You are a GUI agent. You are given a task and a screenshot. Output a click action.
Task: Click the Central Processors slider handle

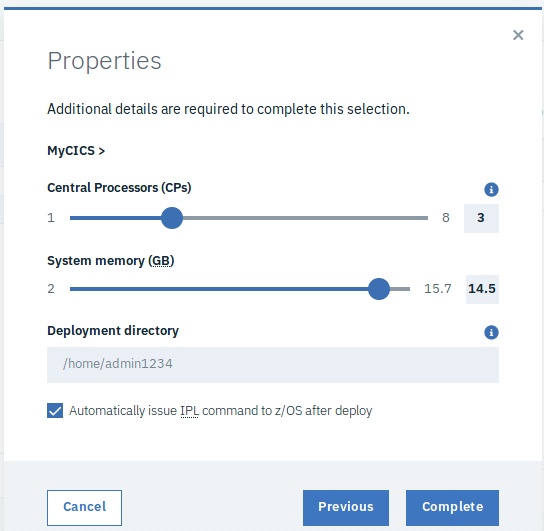[x=172, y=218]
